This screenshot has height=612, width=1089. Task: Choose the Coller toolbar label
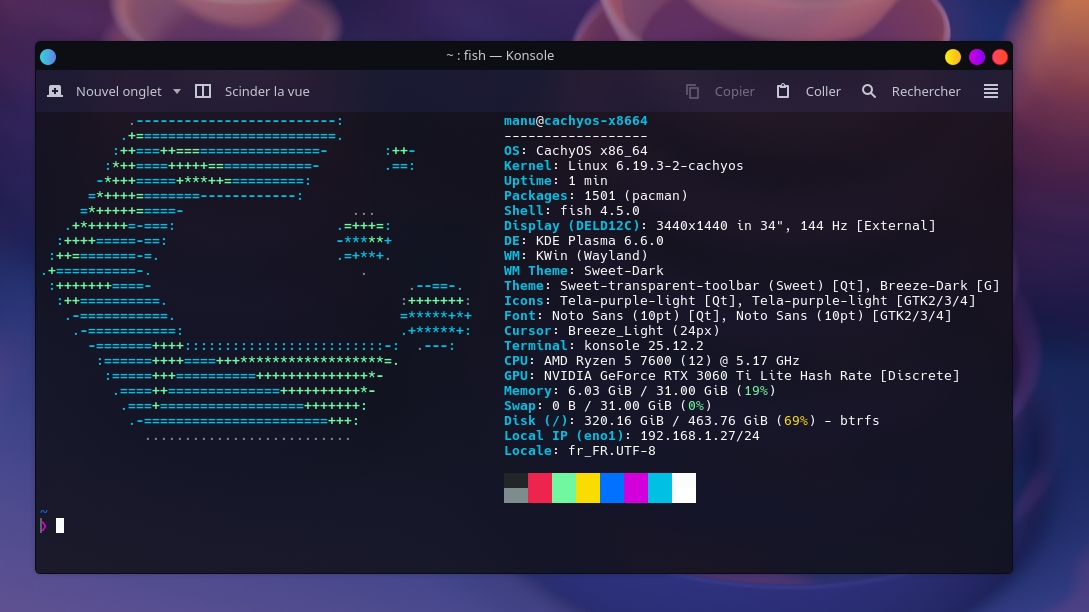pos(823,91)
